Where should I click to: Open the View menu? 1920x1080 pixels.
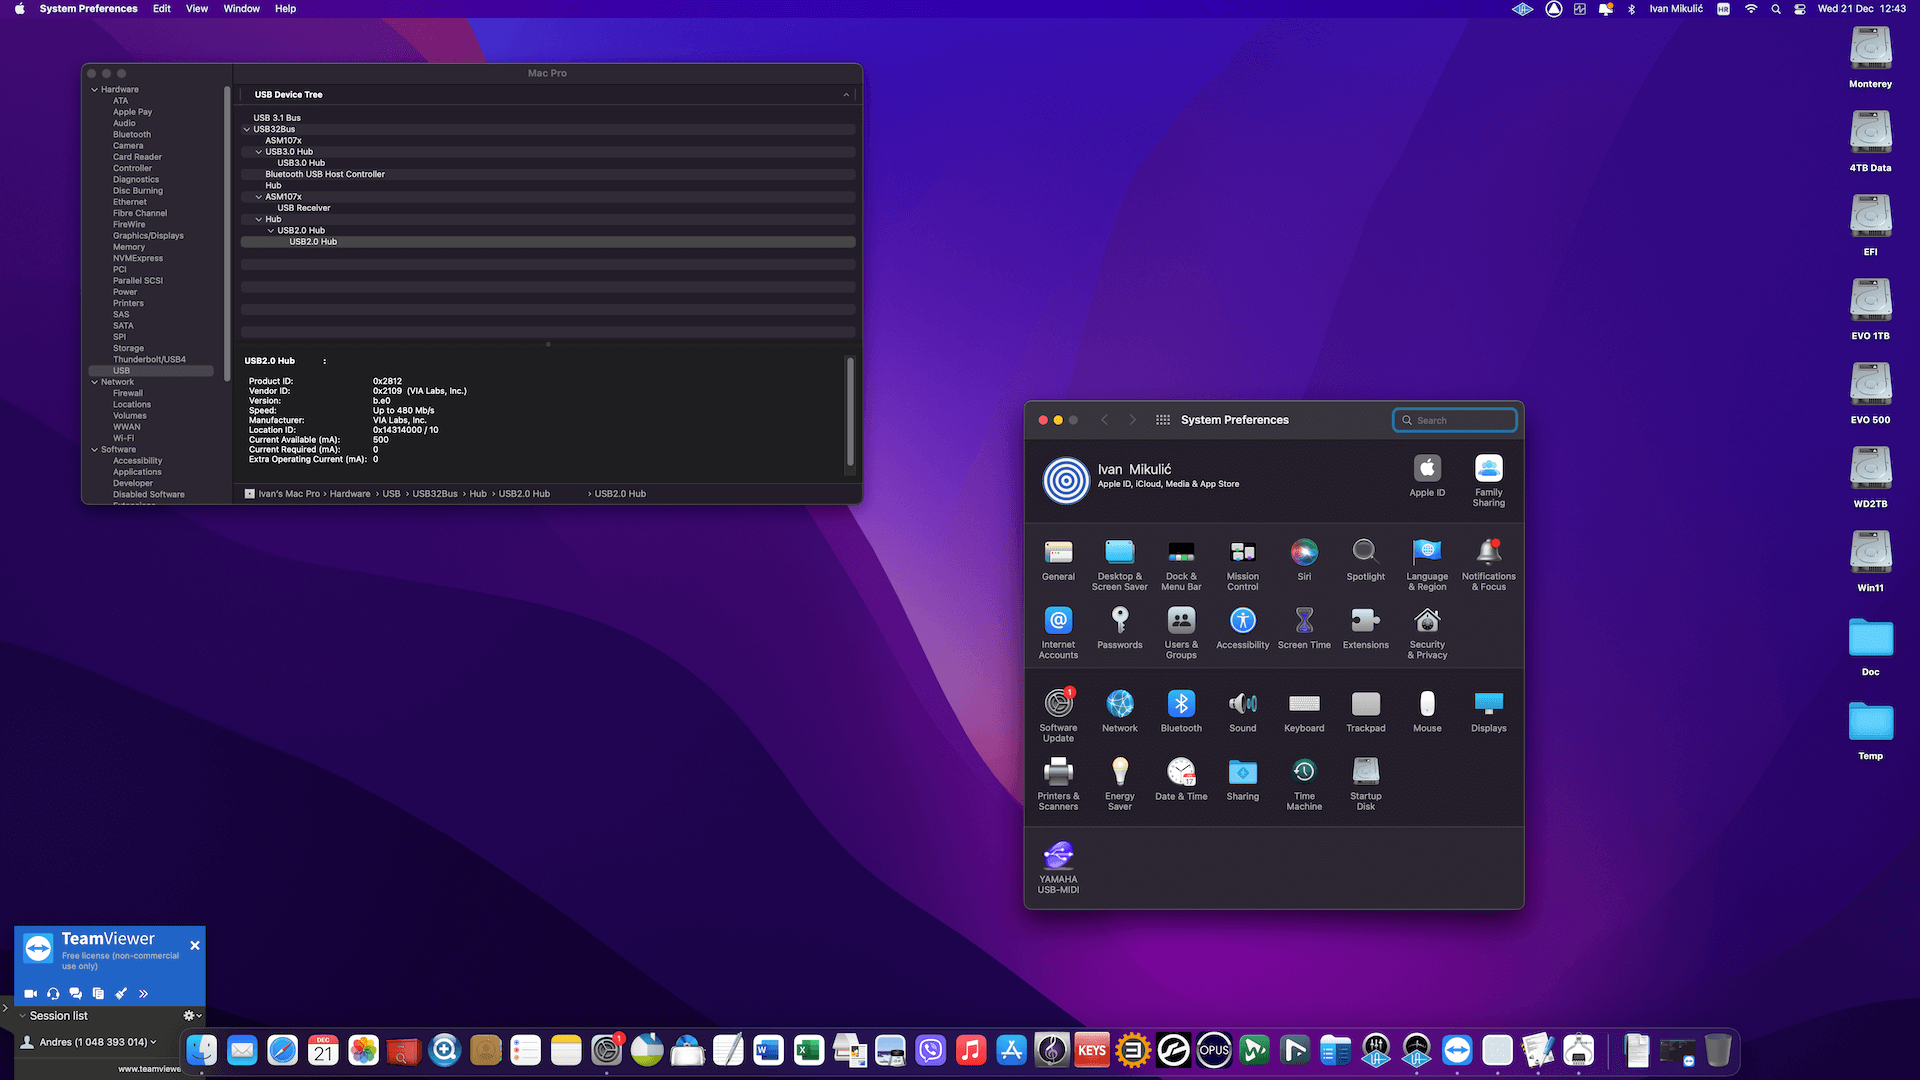(x=197, y=9)
